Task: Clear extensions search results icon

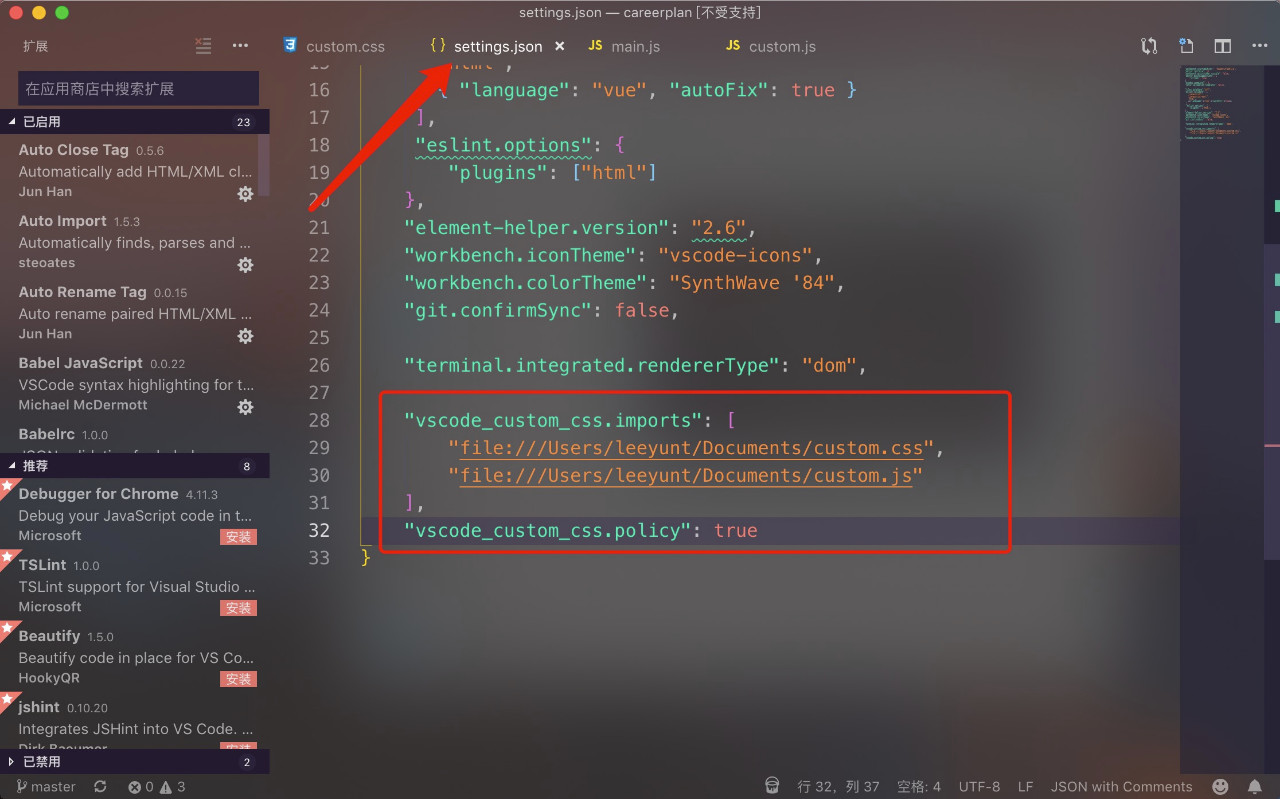Action: click(x=203, y=46)
